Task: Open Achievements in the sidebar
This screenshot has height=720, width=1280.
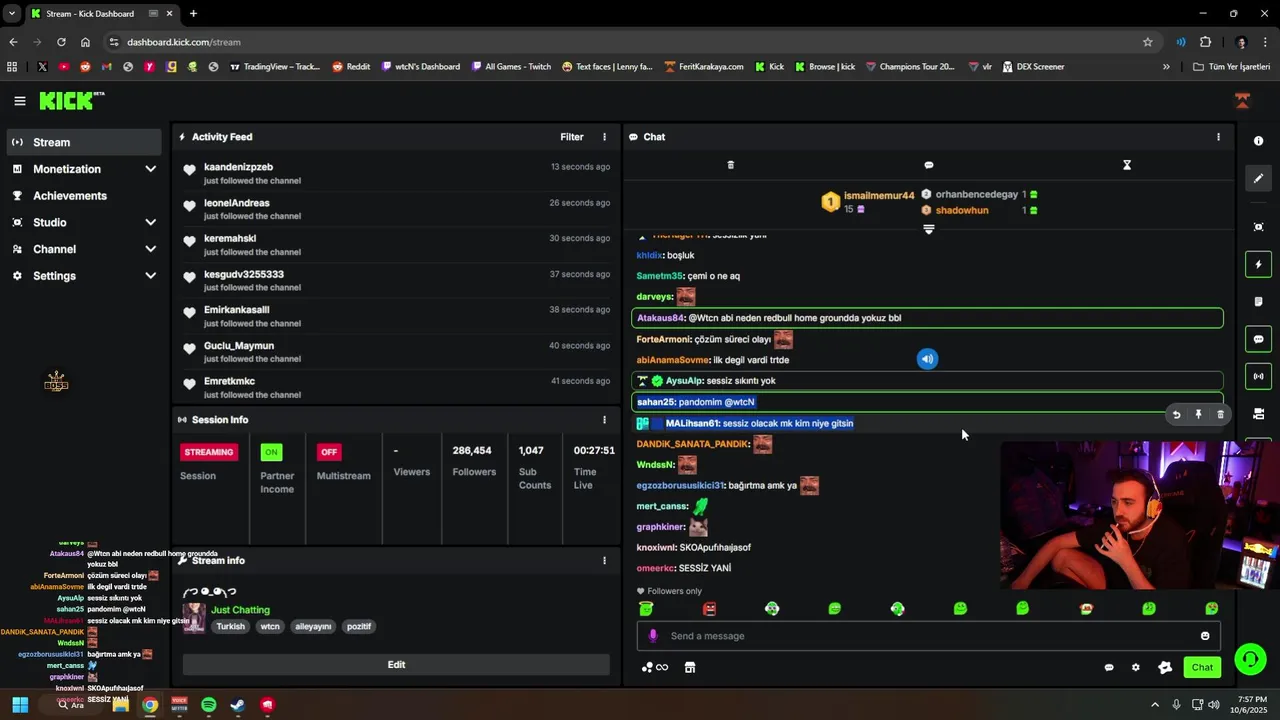Action: 84,196
